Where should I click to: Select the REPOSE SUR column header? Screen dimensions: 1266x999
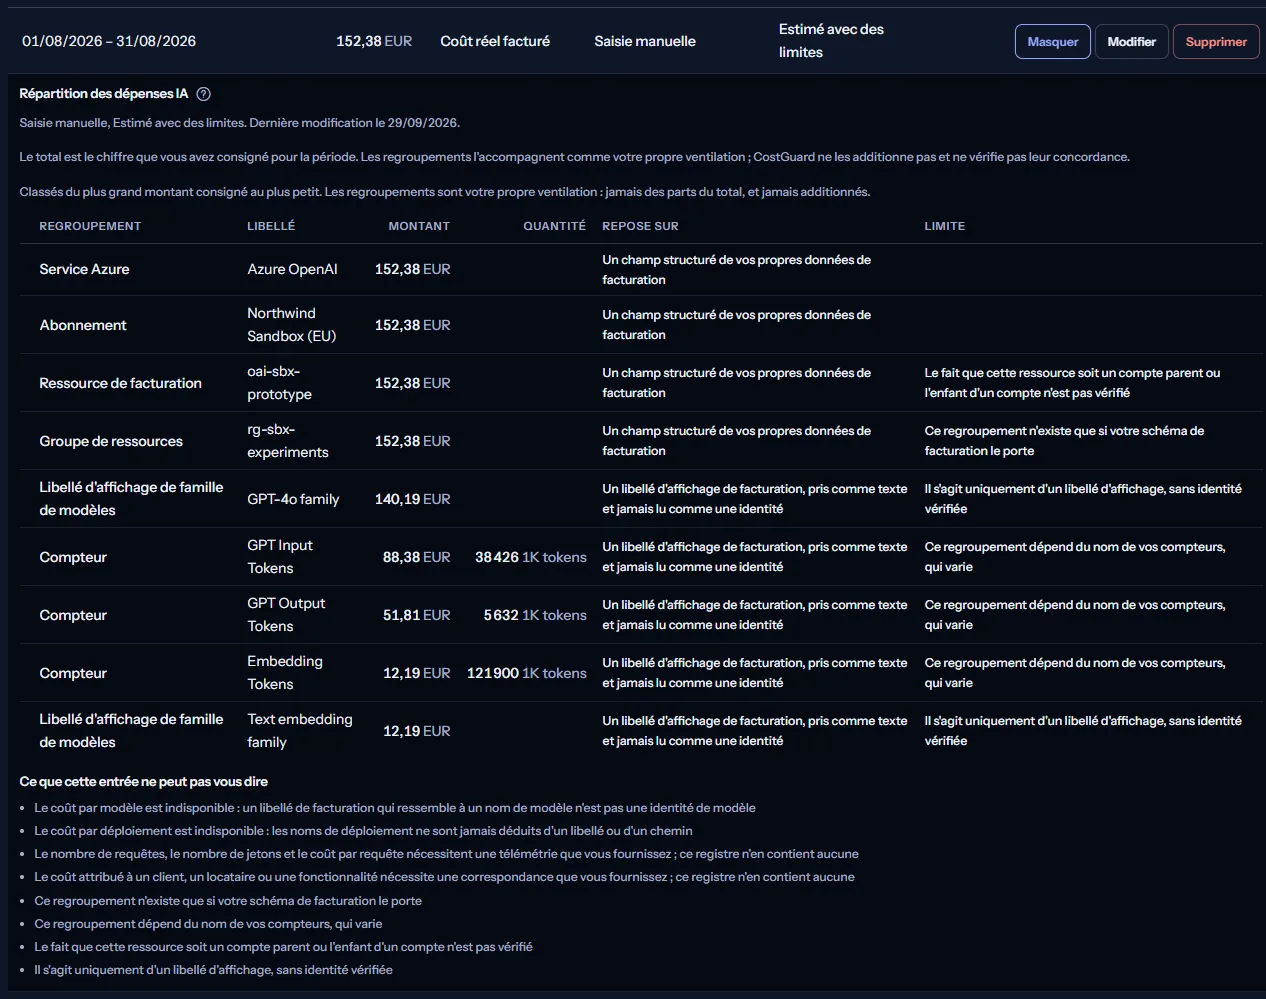pyautogui.click(x=640, y=226)
